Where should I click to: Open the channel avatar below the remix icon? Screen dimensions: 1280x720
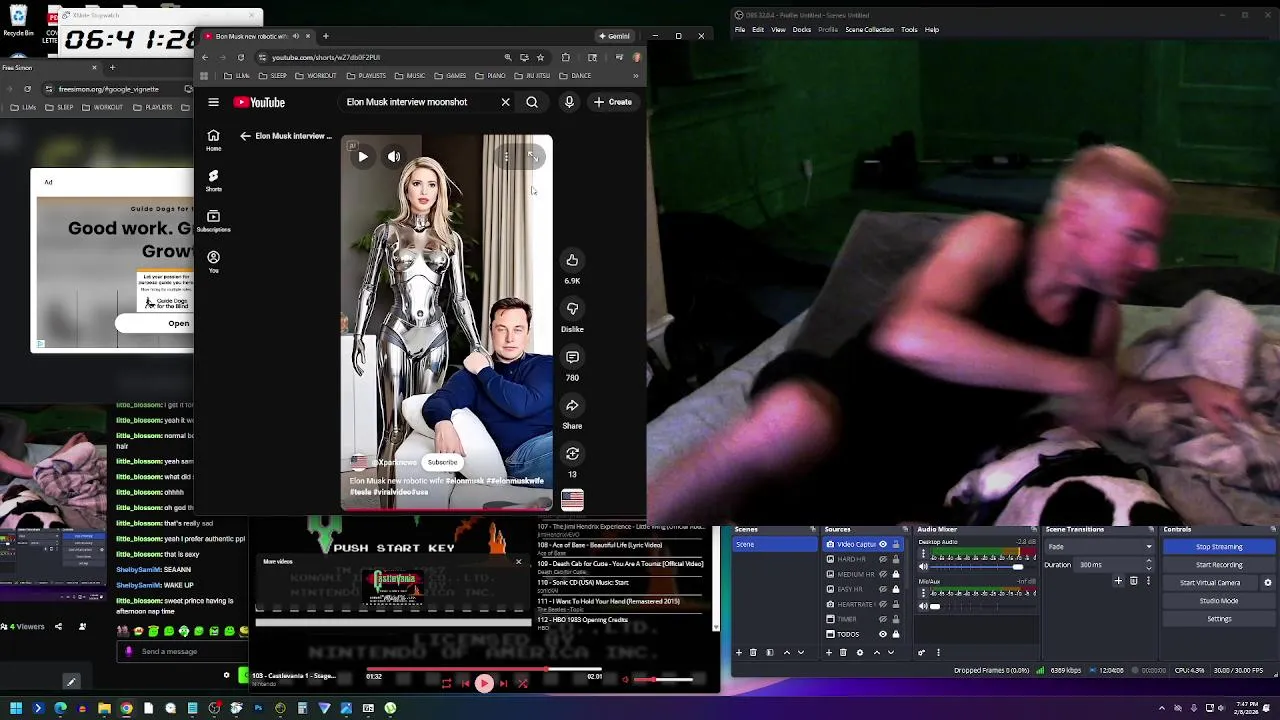572,499
